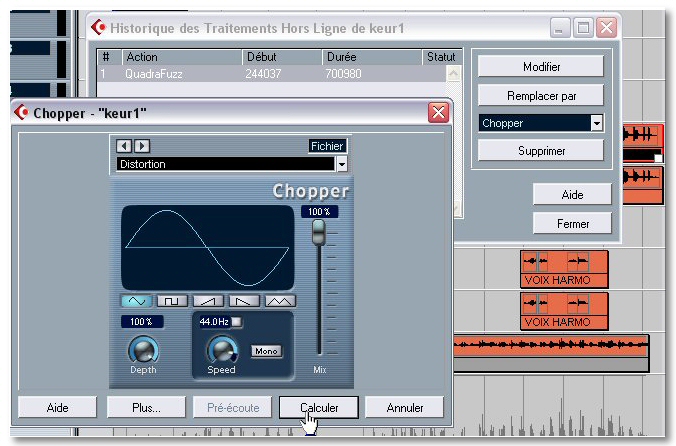Click the Fermer button
The width and height of the screenshot is (676, 446).
573,224
